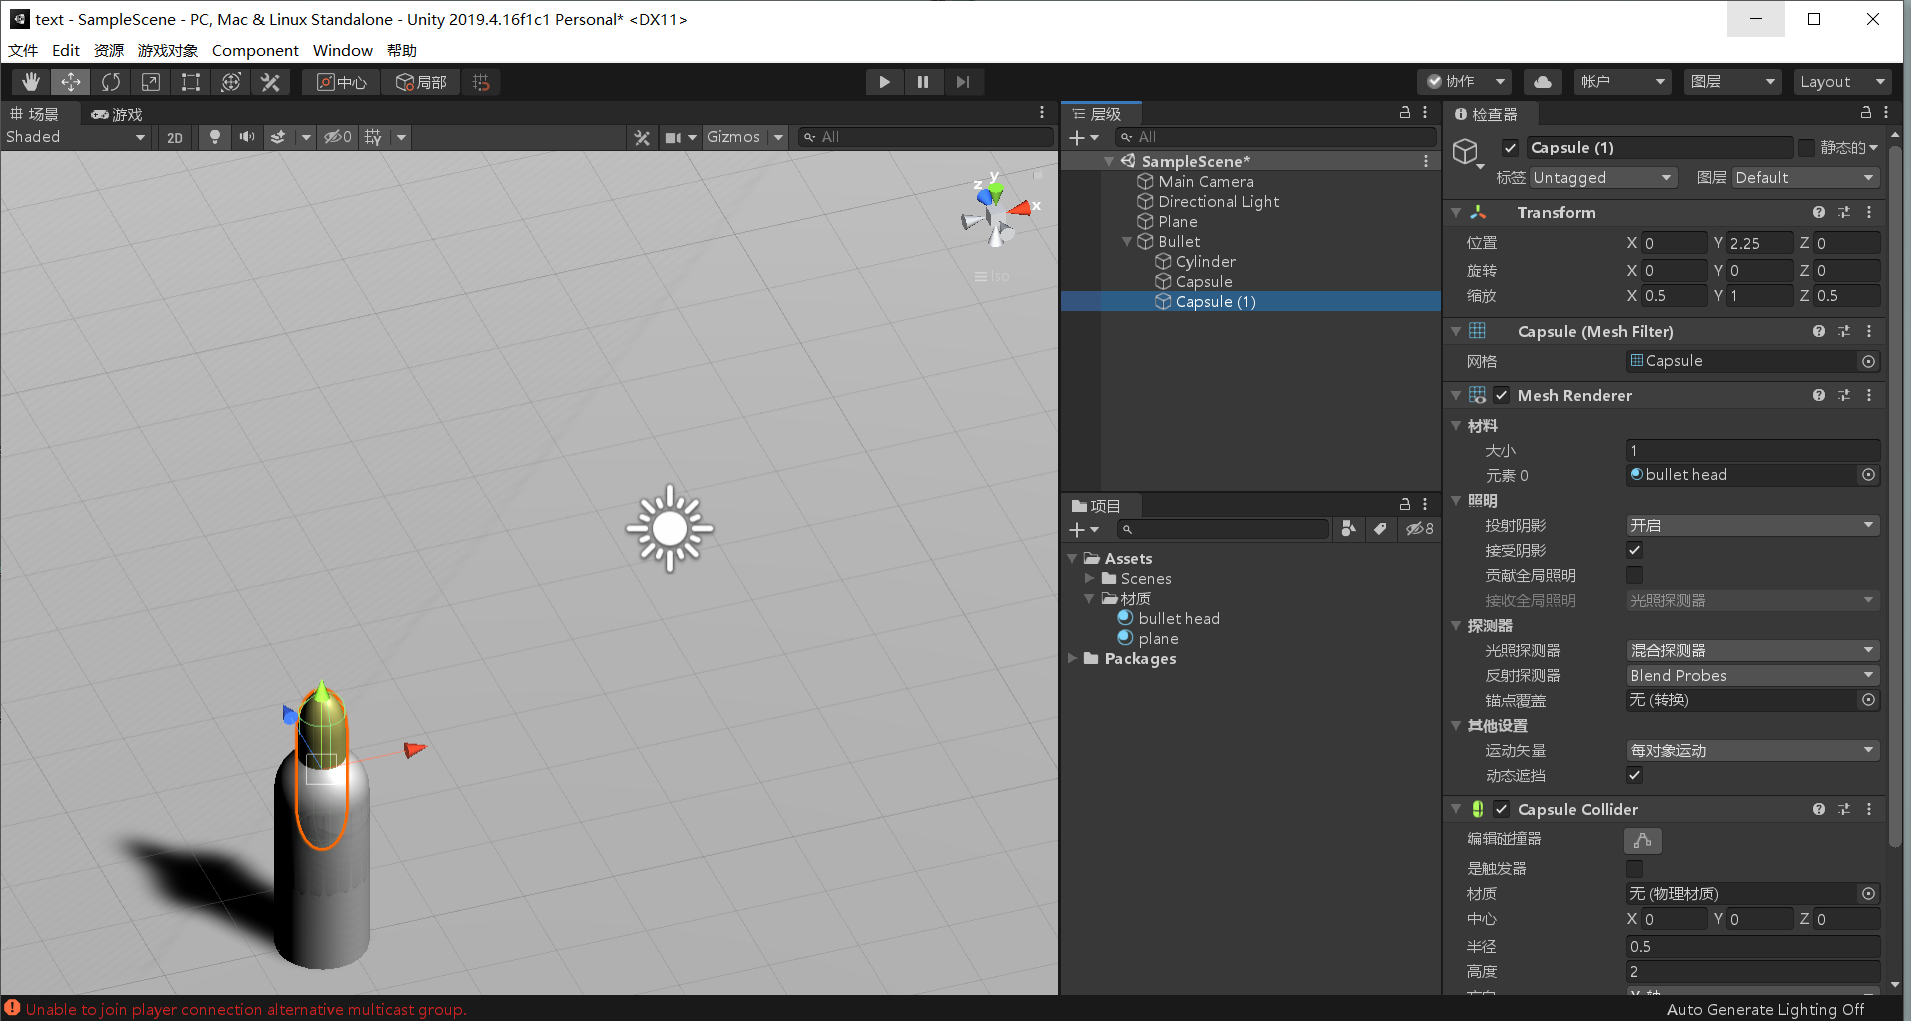Screen dimensions: 1911x1021
Task: Search project by type icon
Action: 1349,529
